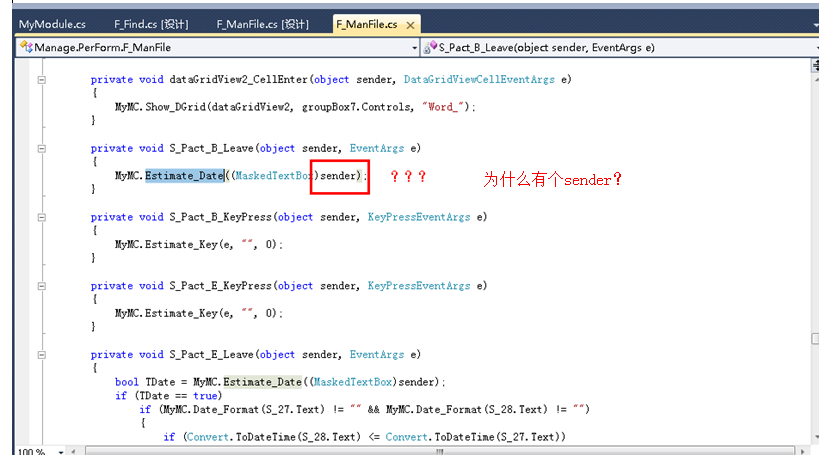Viewport: 819px width, 455px height.
Task: Open the F_ManFile.cs design tab
Action: coord(262,24)
